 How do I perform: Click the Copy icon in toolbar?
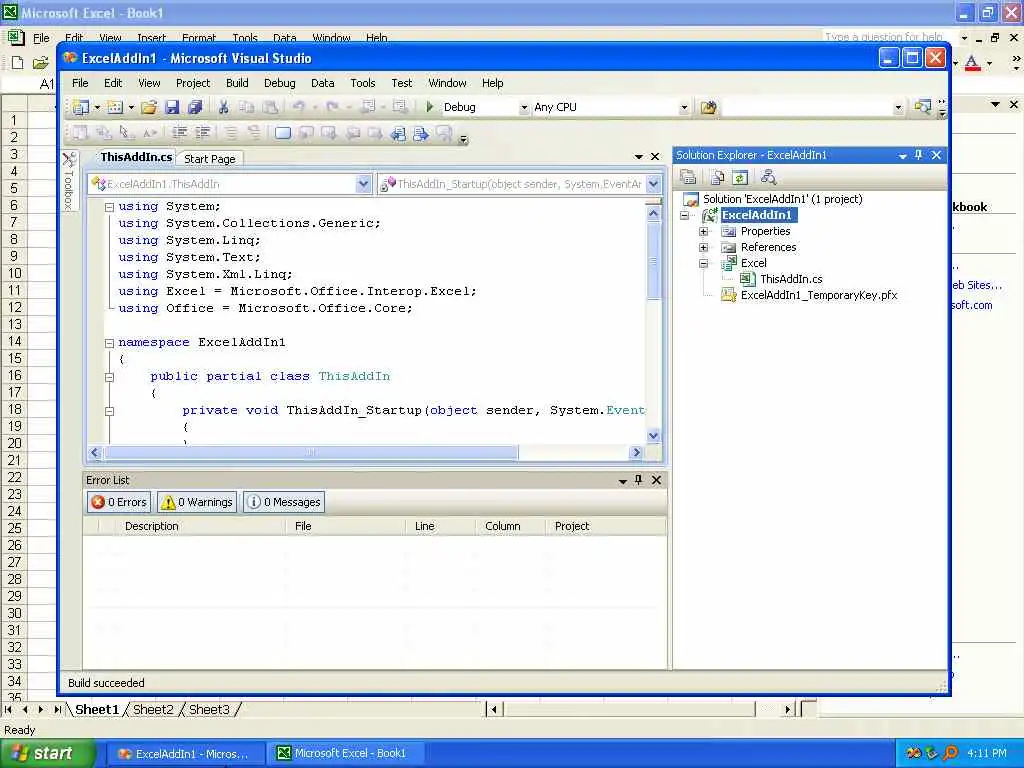coord(247,107)
